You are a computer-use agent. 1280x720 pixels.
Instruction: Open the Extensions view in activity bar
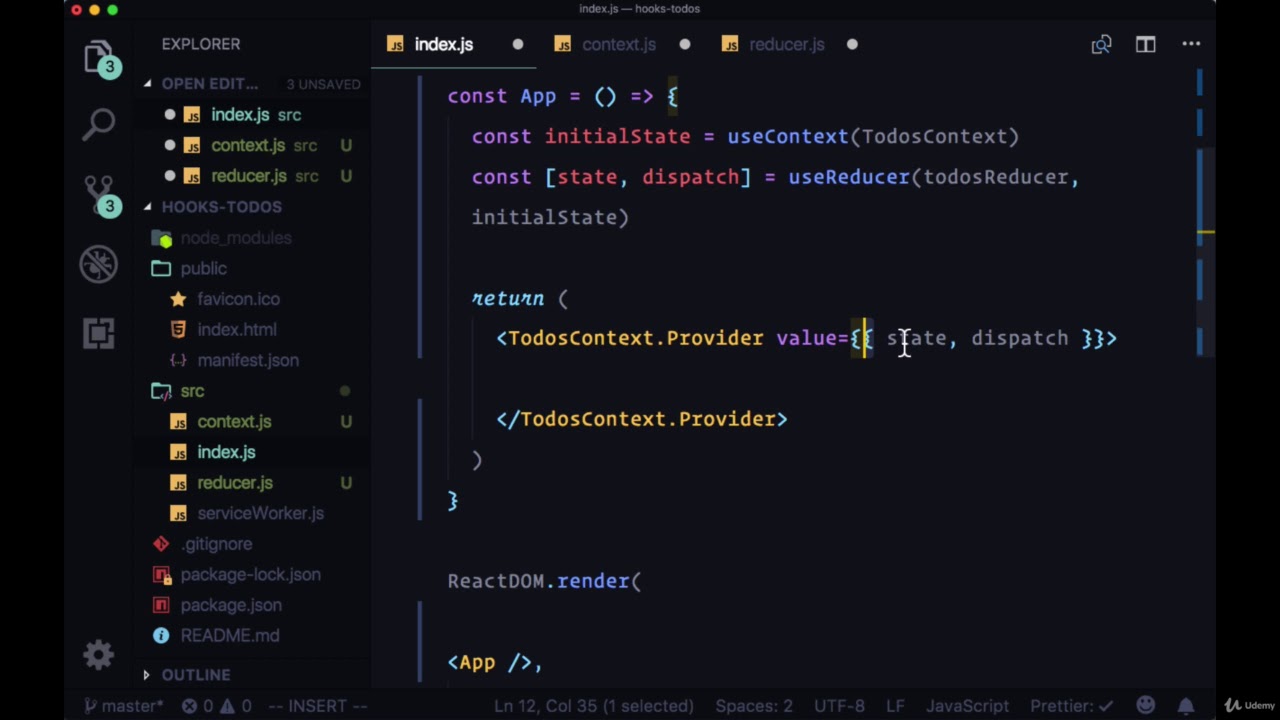tap(99, 332)
